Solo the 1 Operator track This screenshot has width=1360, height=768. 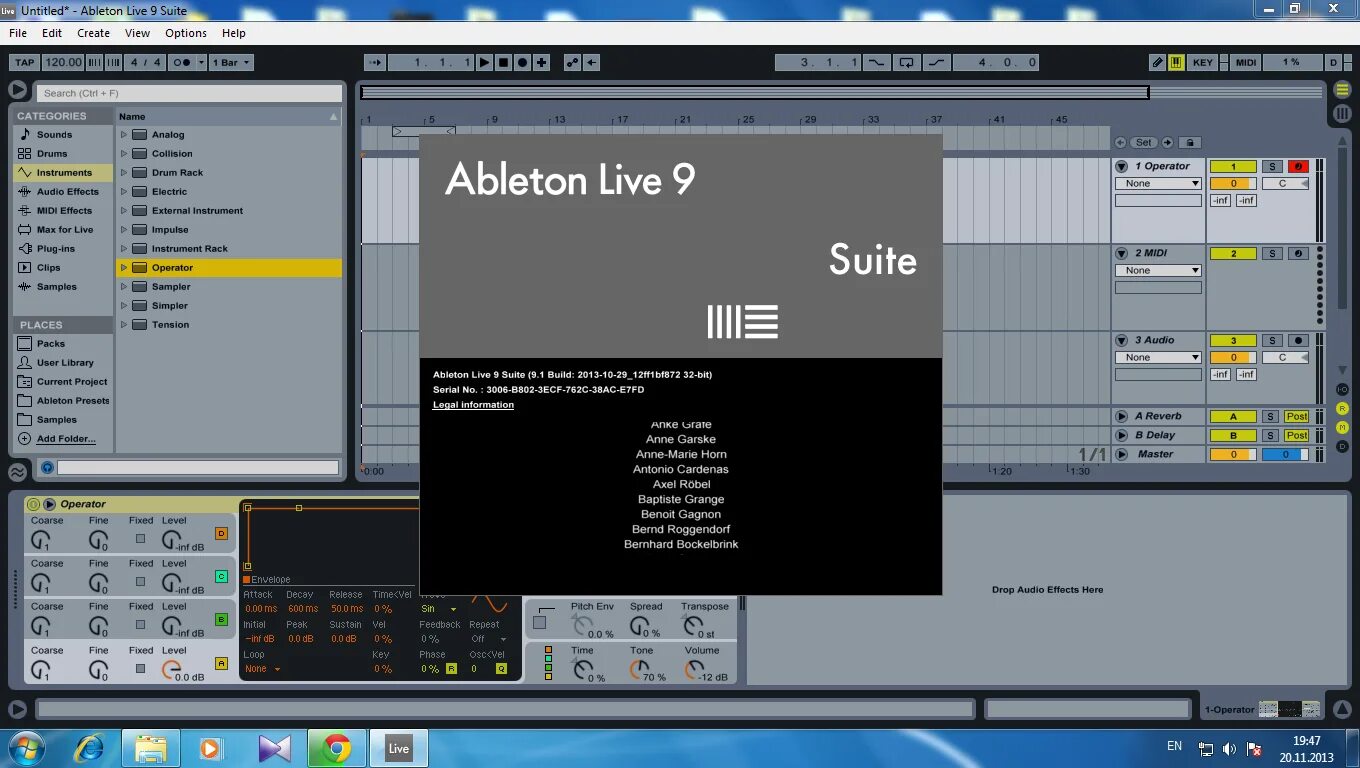(x=1272, y=167)
